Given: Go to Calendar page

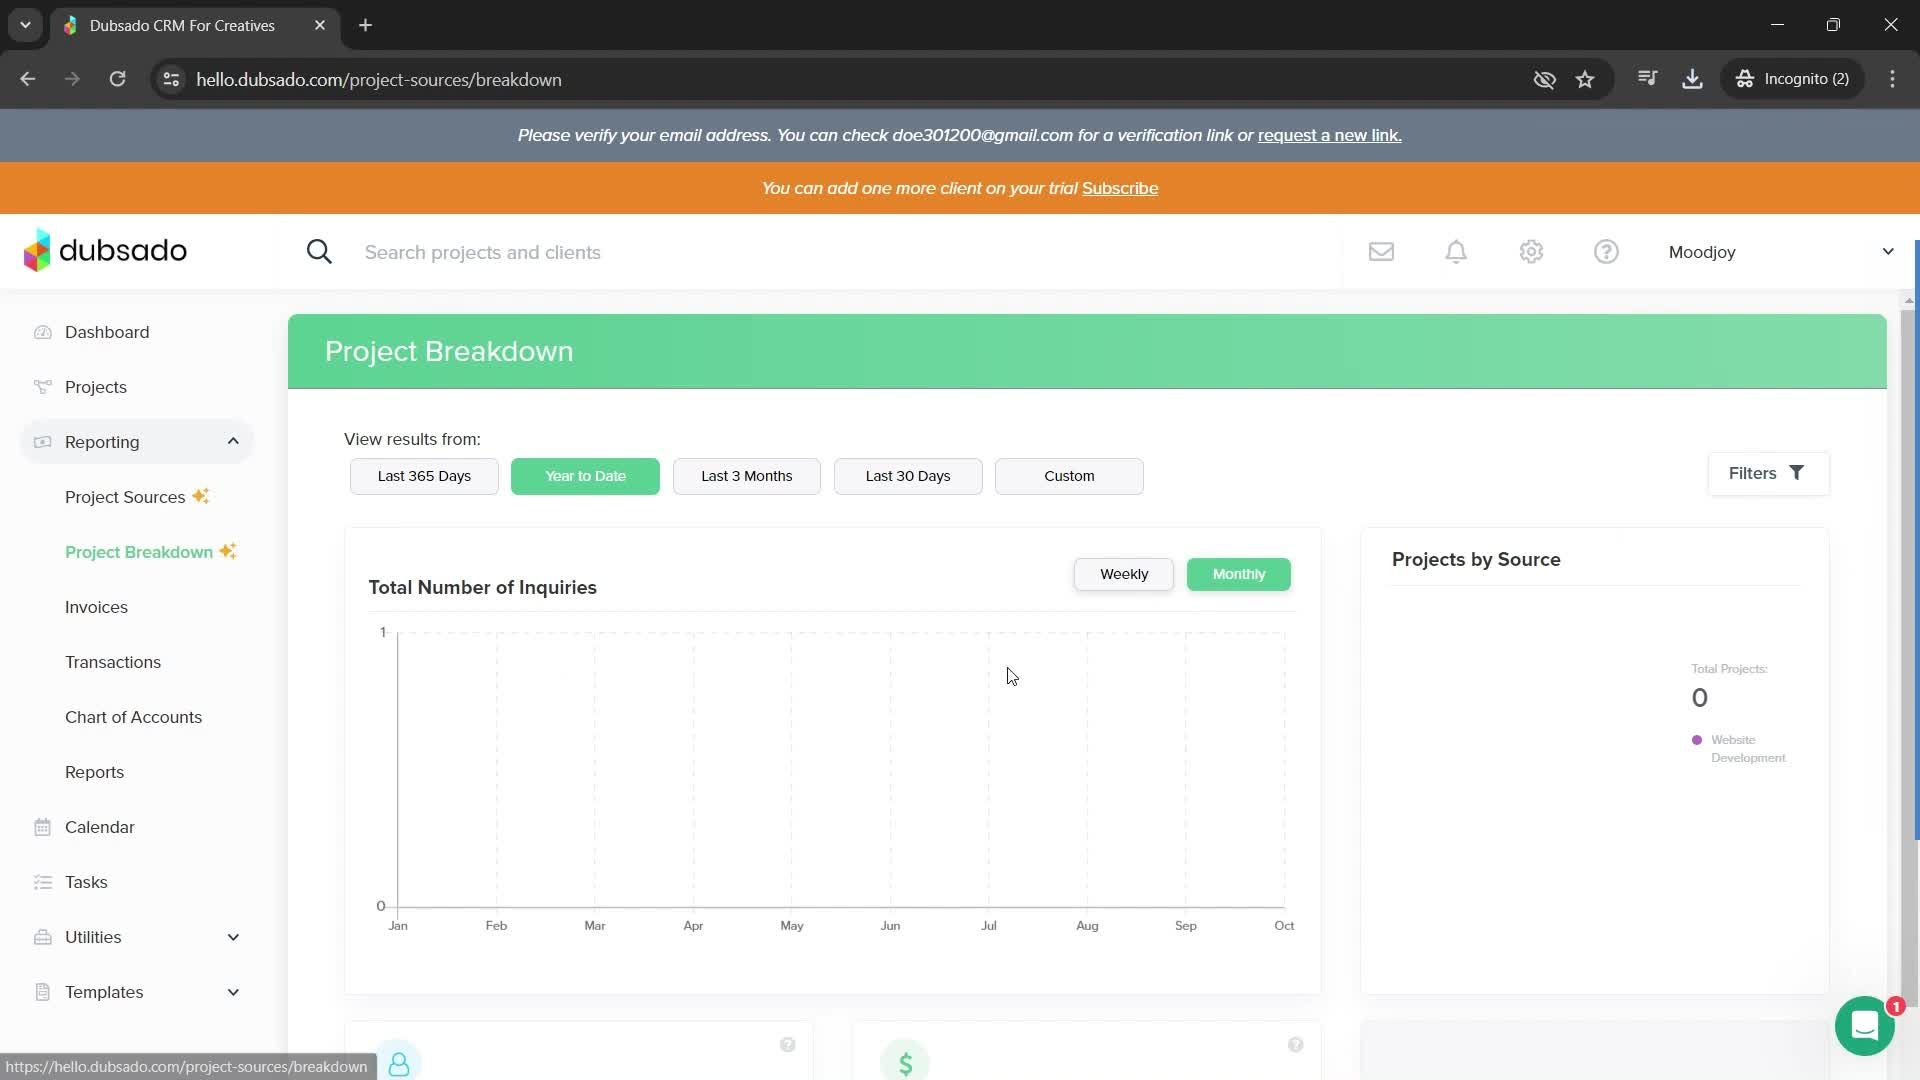Looking at the screenshot, I should click(99, 827).
